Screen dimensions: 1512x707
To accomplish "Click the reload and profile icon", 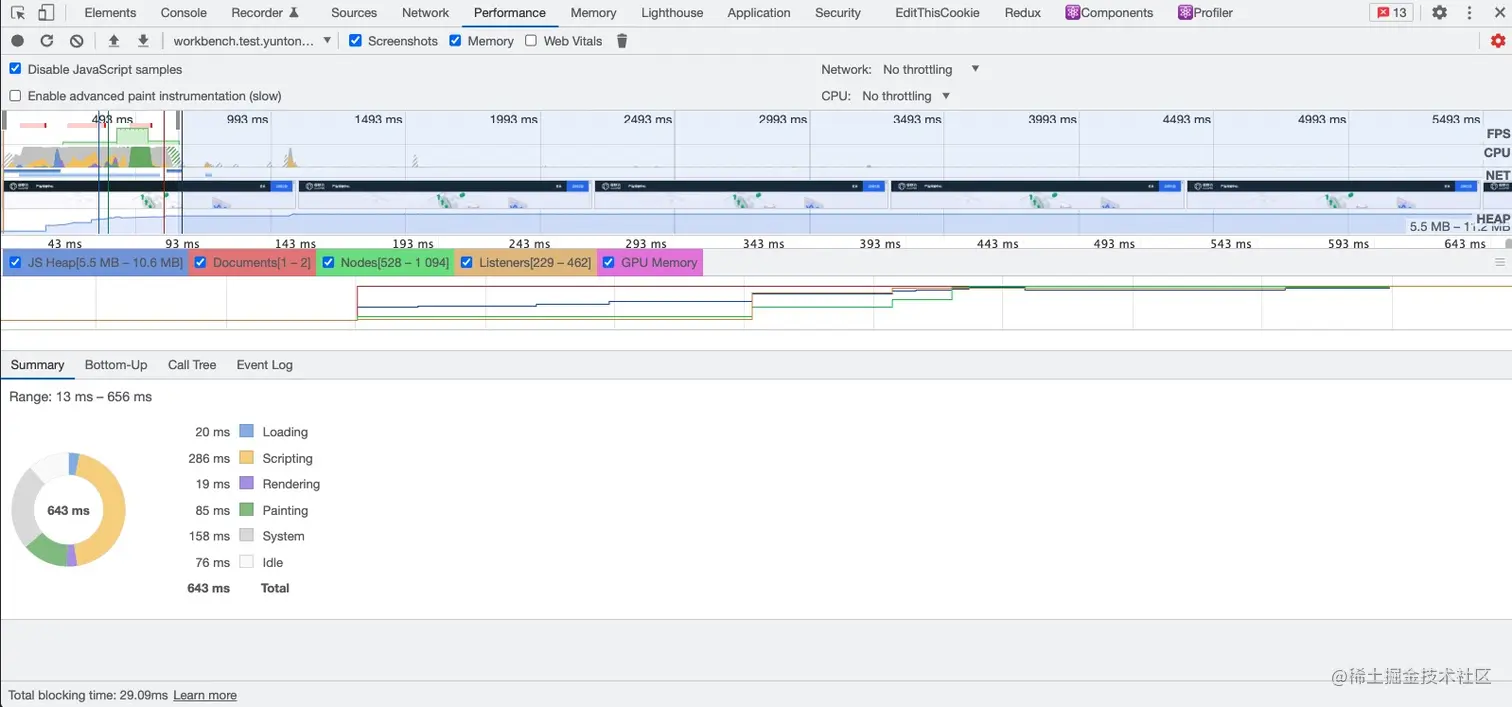I will [47, 41].
